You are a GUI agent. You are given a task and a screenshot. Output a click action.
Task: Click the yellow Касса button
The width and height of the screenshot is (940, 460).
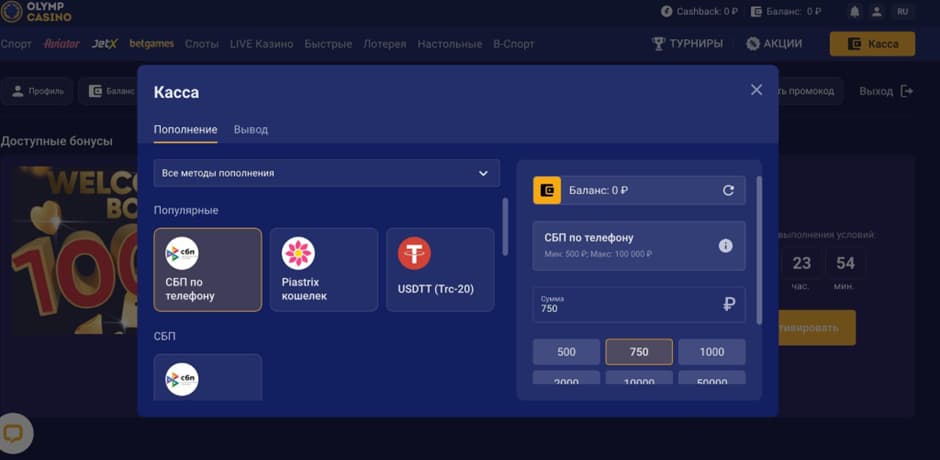click(x=871, y=44)
